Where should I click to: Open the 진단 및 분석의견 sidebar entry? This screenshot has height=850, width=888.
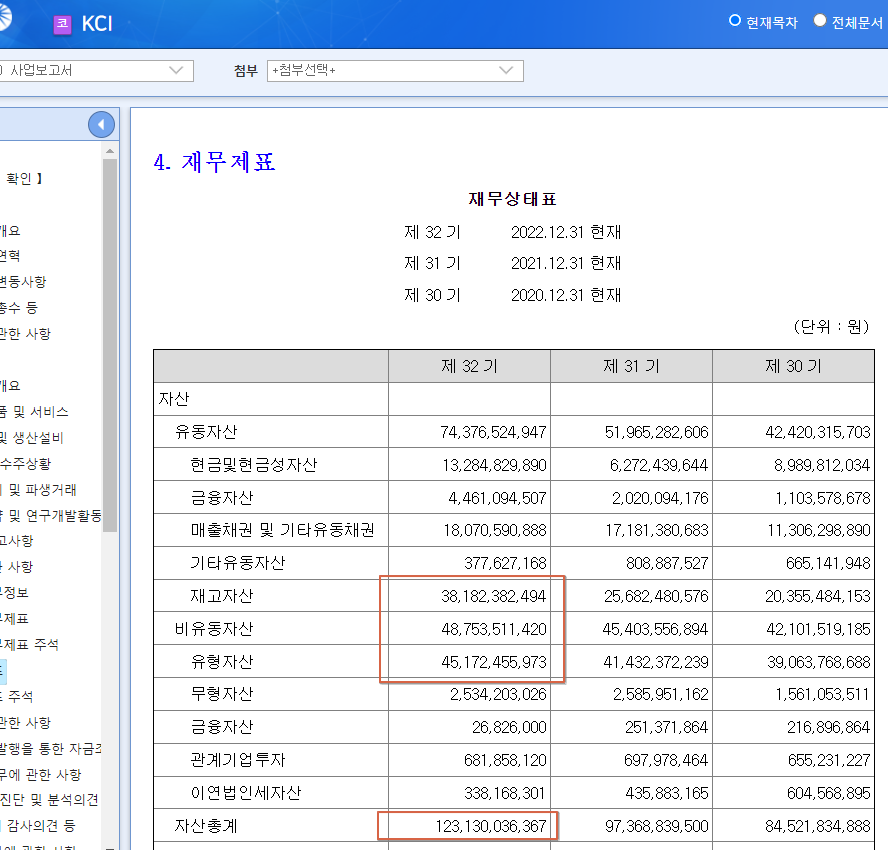tap(49, 800)
